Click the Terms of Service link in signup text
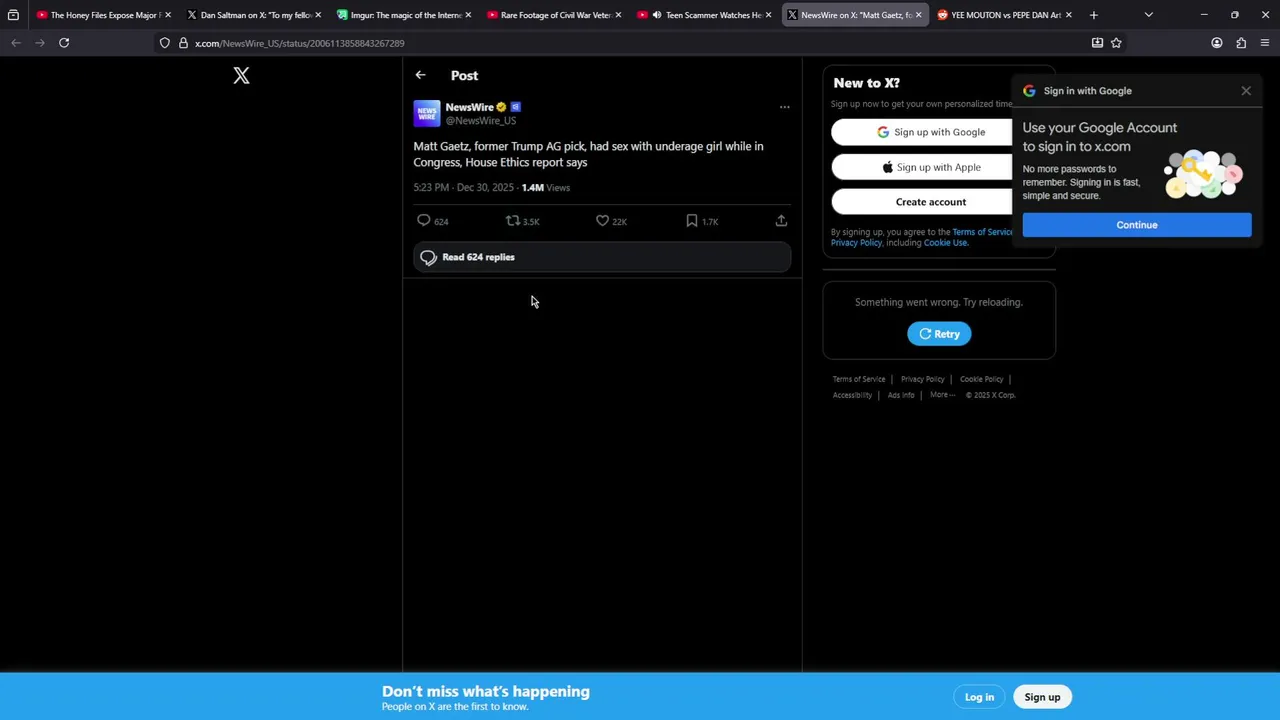1280x720 pixels. 982,232
